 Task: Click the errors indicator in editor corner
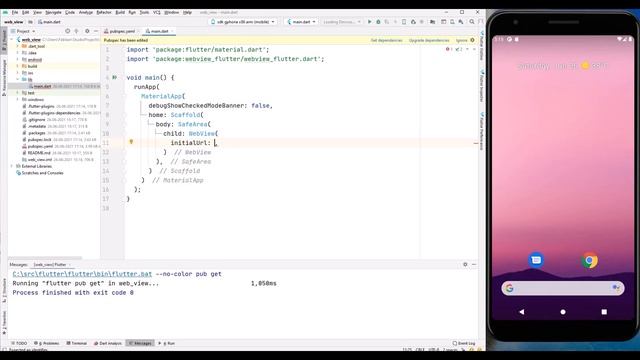(449, 49)
